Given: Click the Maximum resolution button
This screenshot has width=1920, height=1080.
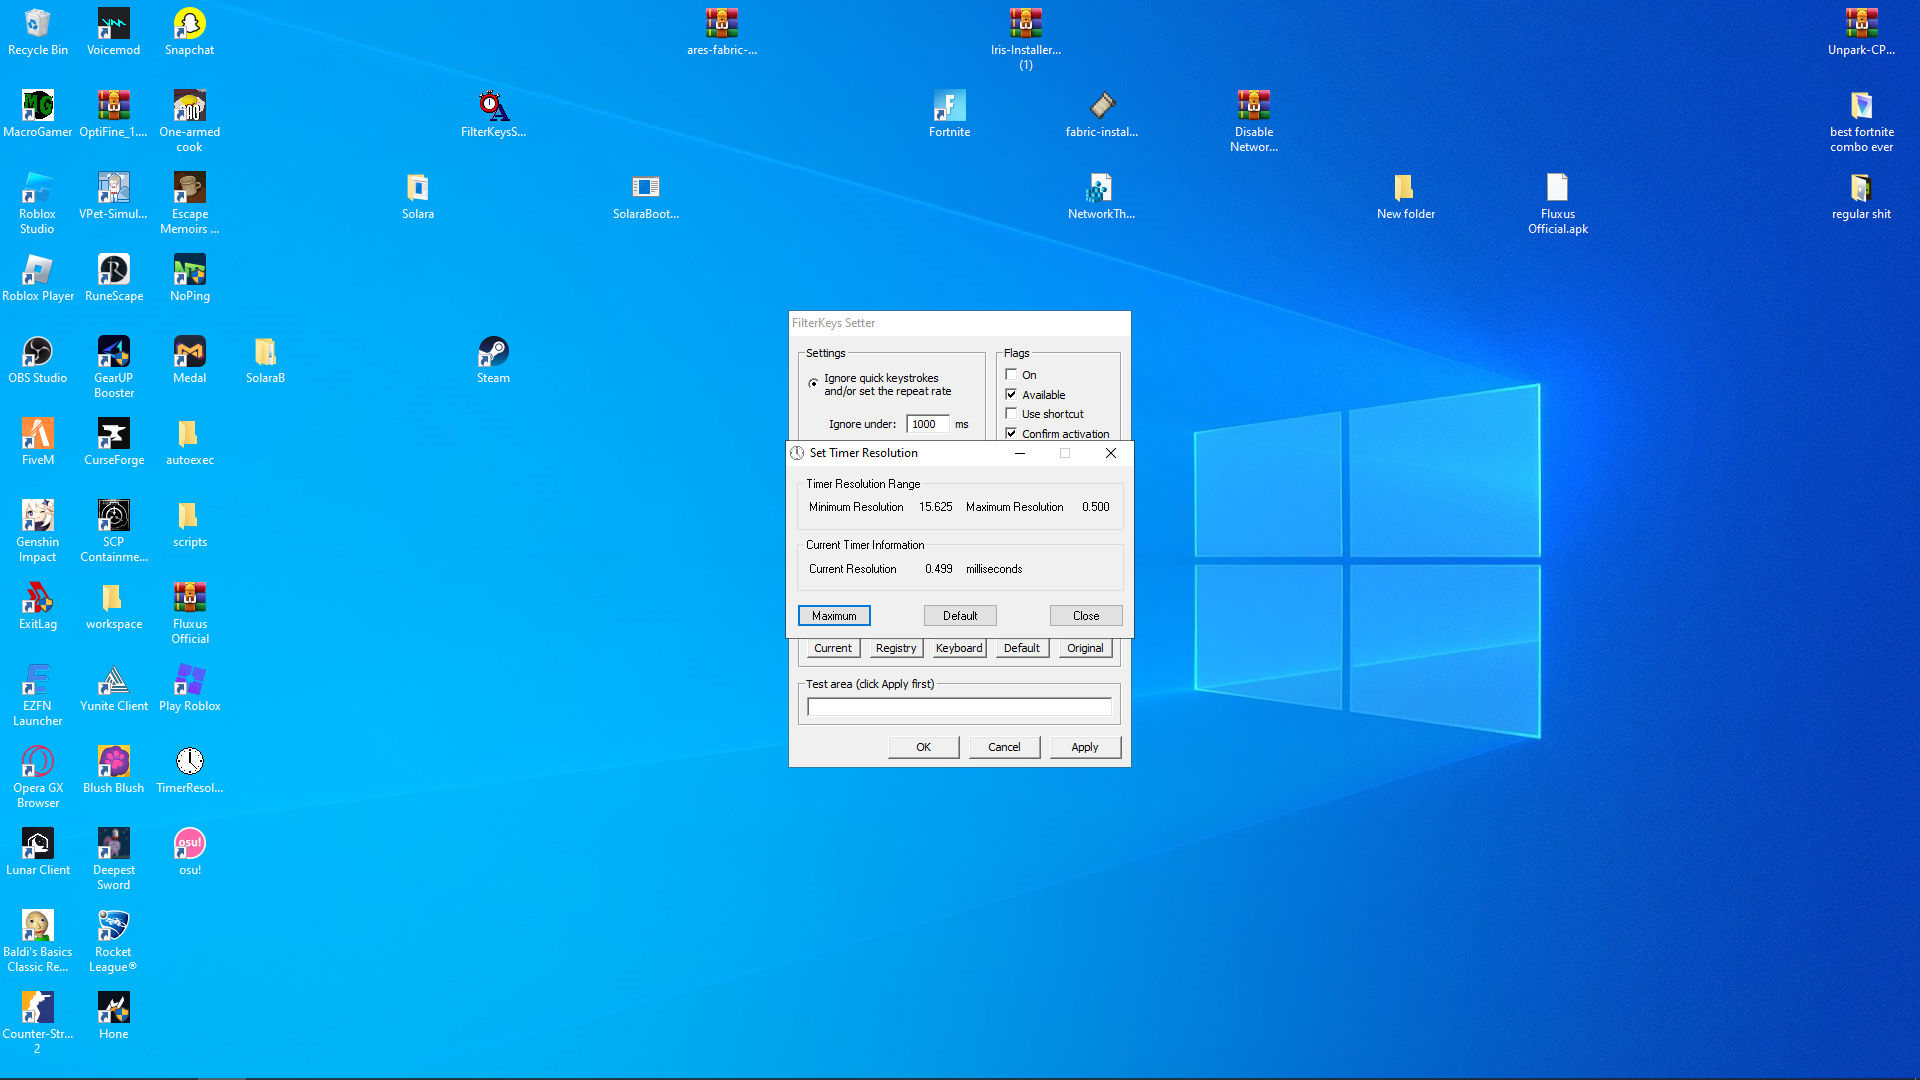Looking at the screenshot, I should point(834,616).
